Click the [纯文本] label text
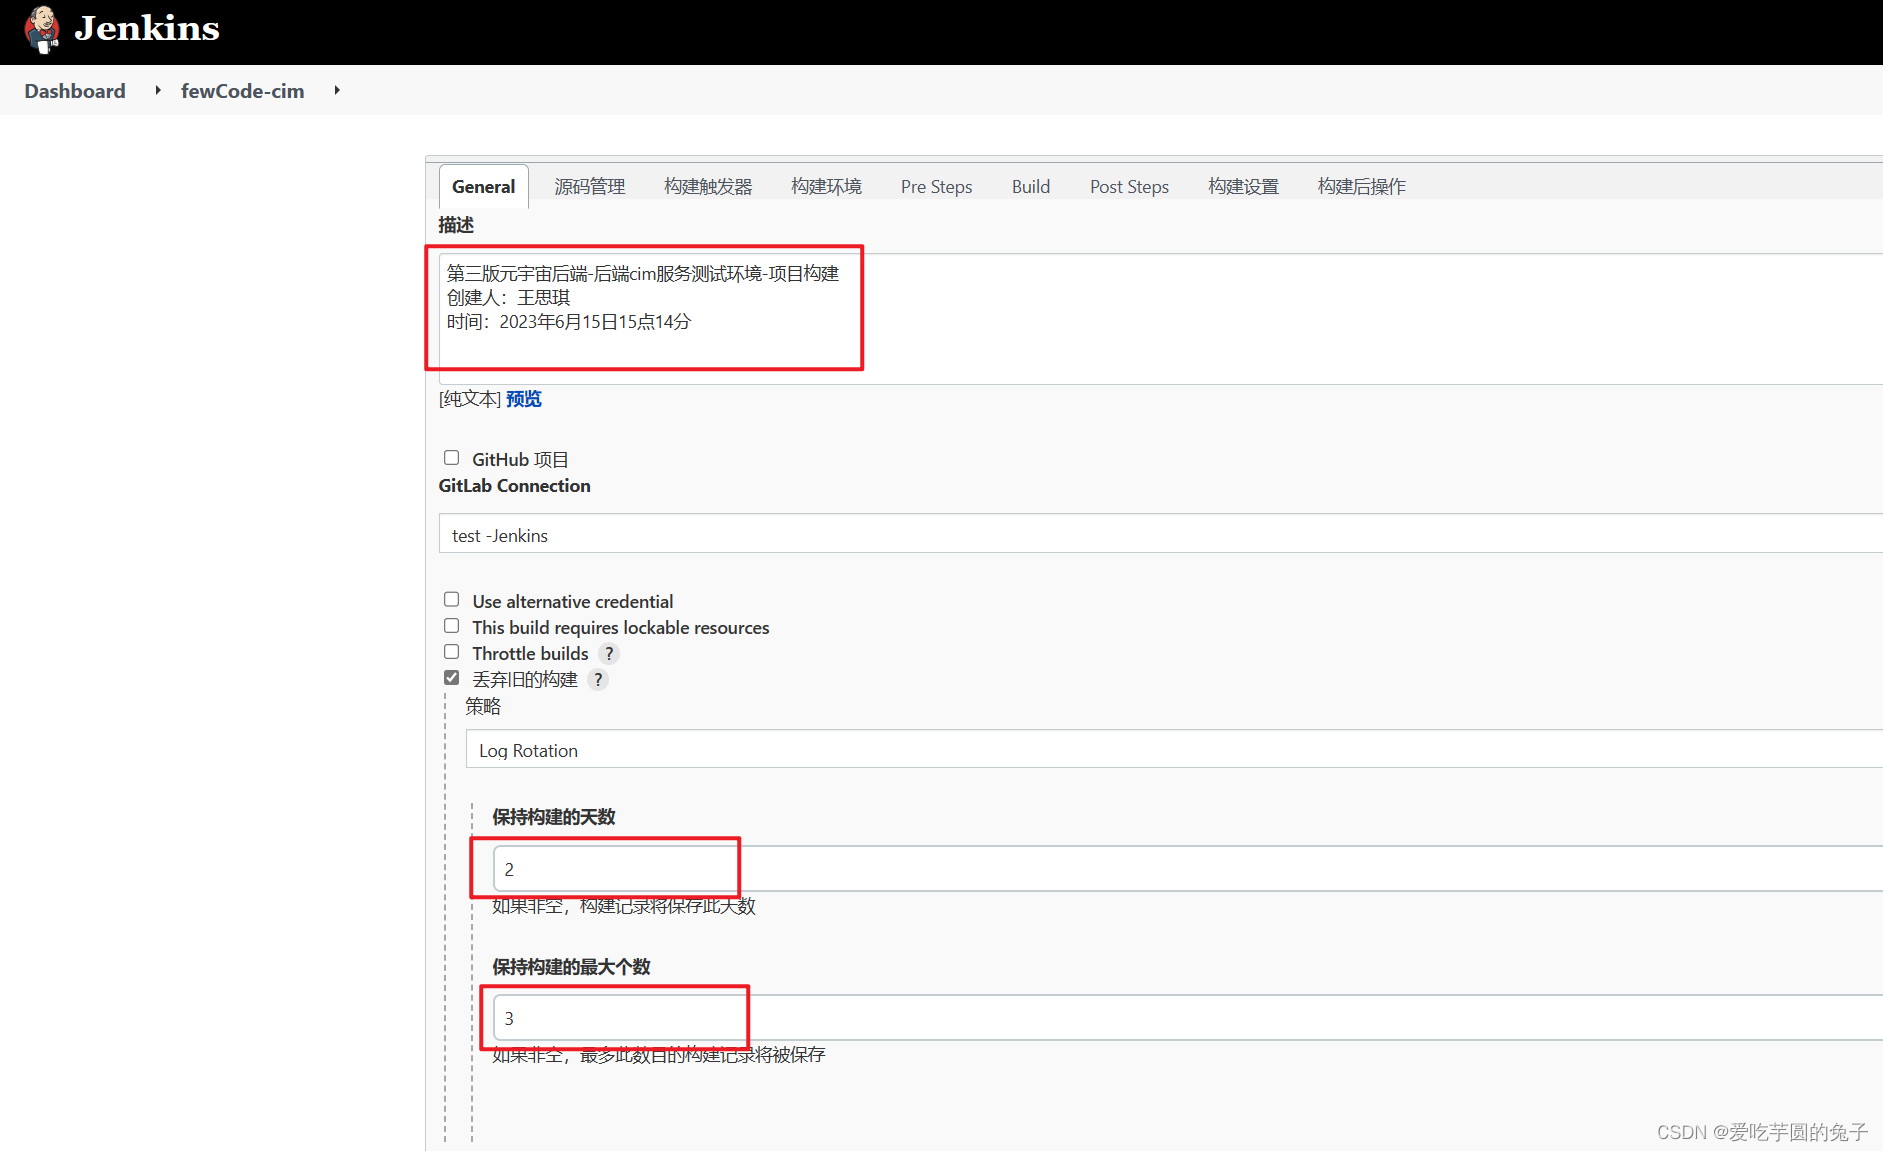This screenshot has width=1883, height=1151. coord(470,399)
